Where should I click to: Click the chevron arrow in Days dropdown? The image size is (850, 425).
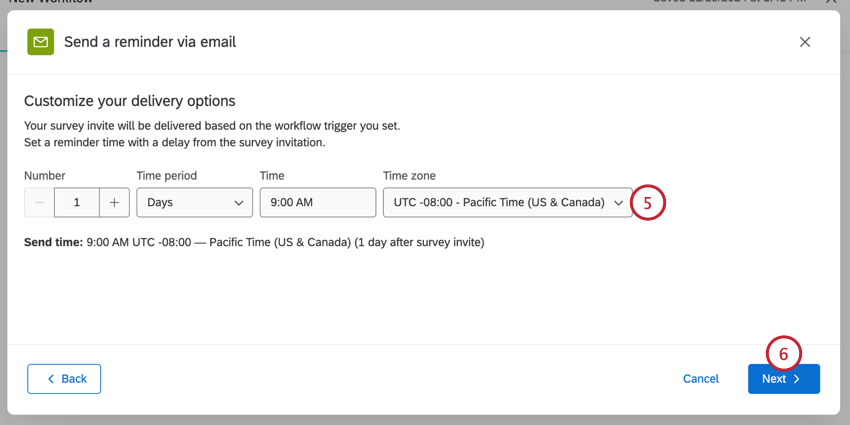click(239, 203)
